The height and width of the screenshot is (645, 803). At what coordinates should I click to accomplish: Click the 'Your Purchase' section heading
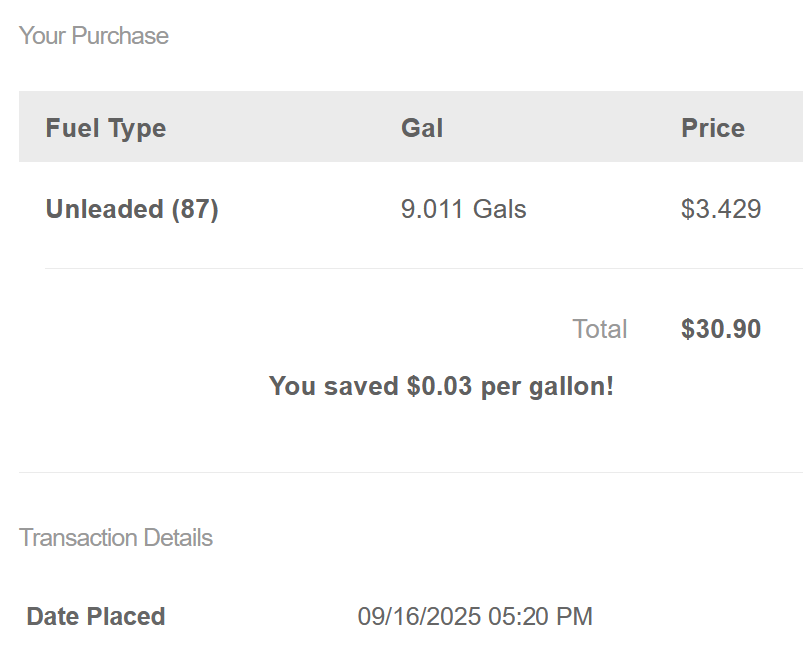point(94,36)
